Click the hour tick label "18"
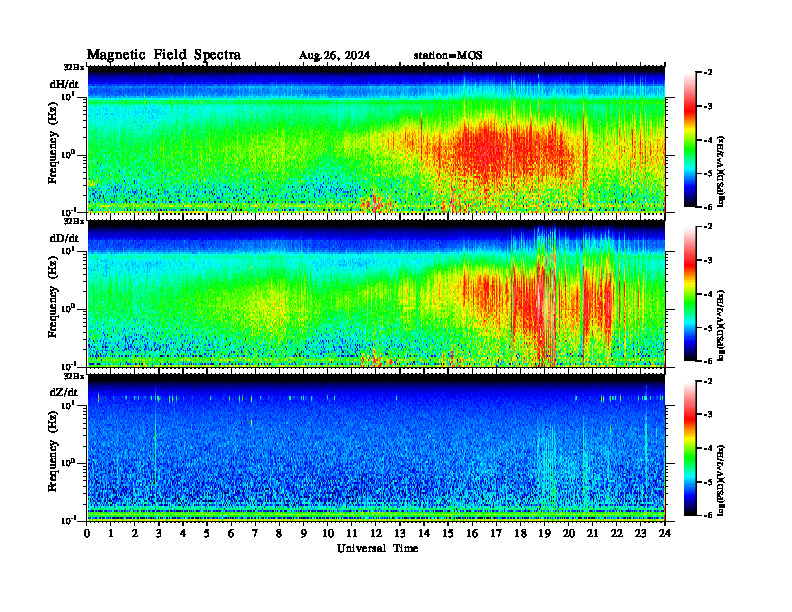 click(520, 533)
